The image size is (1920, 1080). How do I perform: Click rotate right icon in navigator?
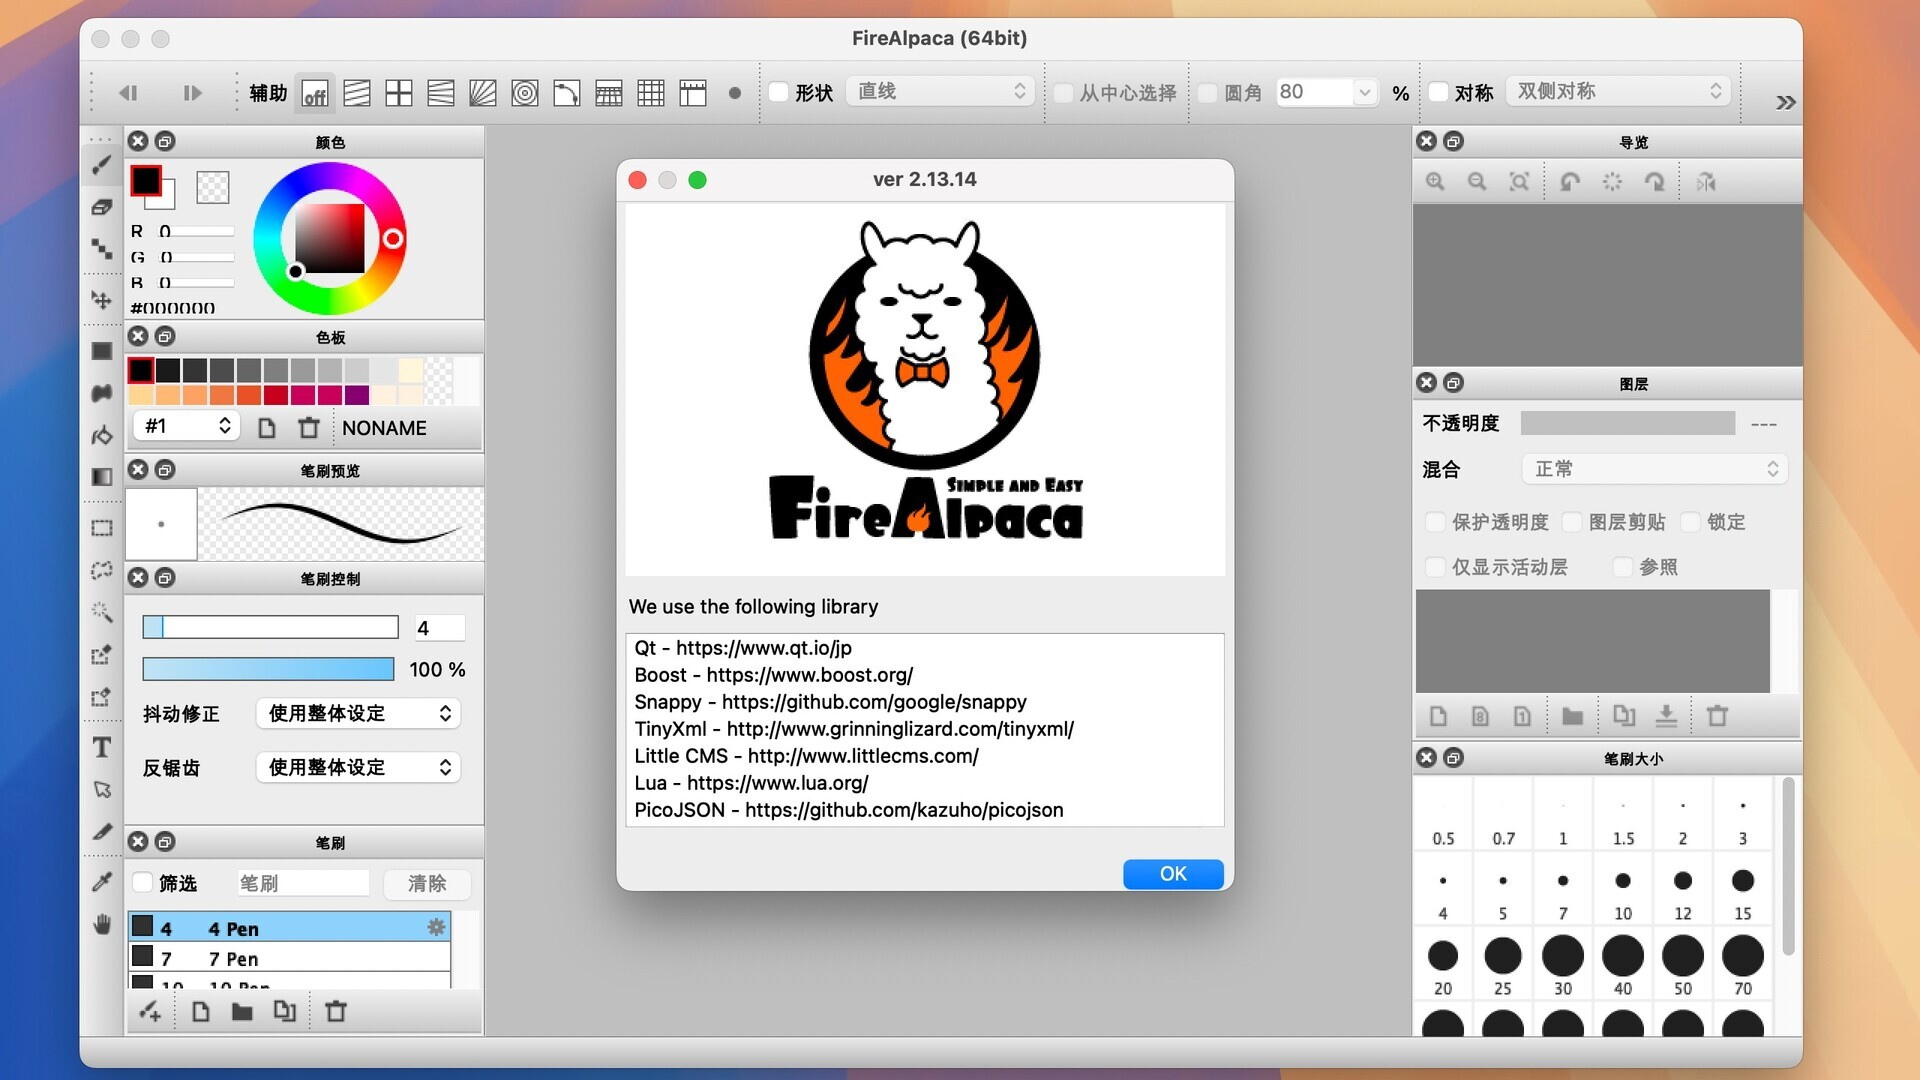(x=1655, y=182)
